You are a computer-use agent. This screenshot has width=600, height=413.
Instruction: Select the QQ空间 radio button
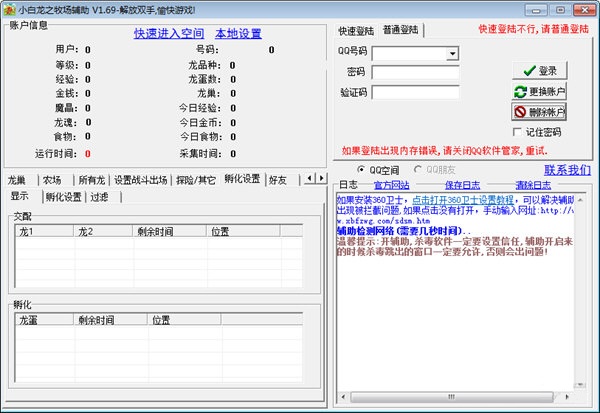(x=360, y=170)
